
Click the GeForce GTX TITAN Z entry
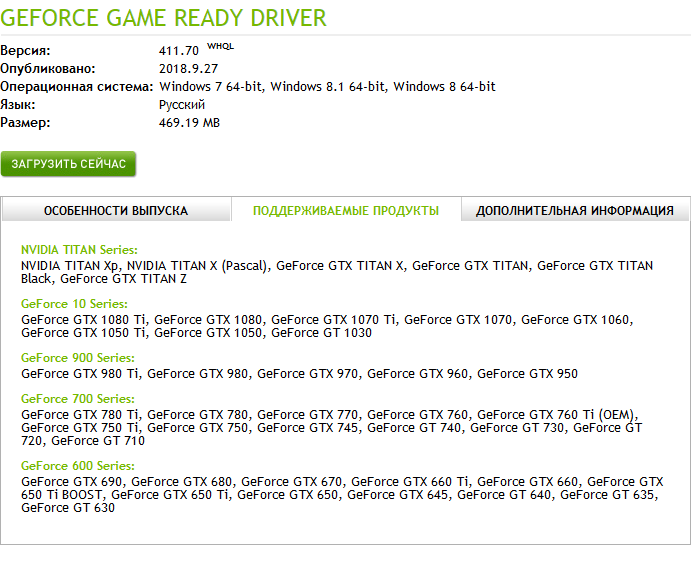coord(123,279)
